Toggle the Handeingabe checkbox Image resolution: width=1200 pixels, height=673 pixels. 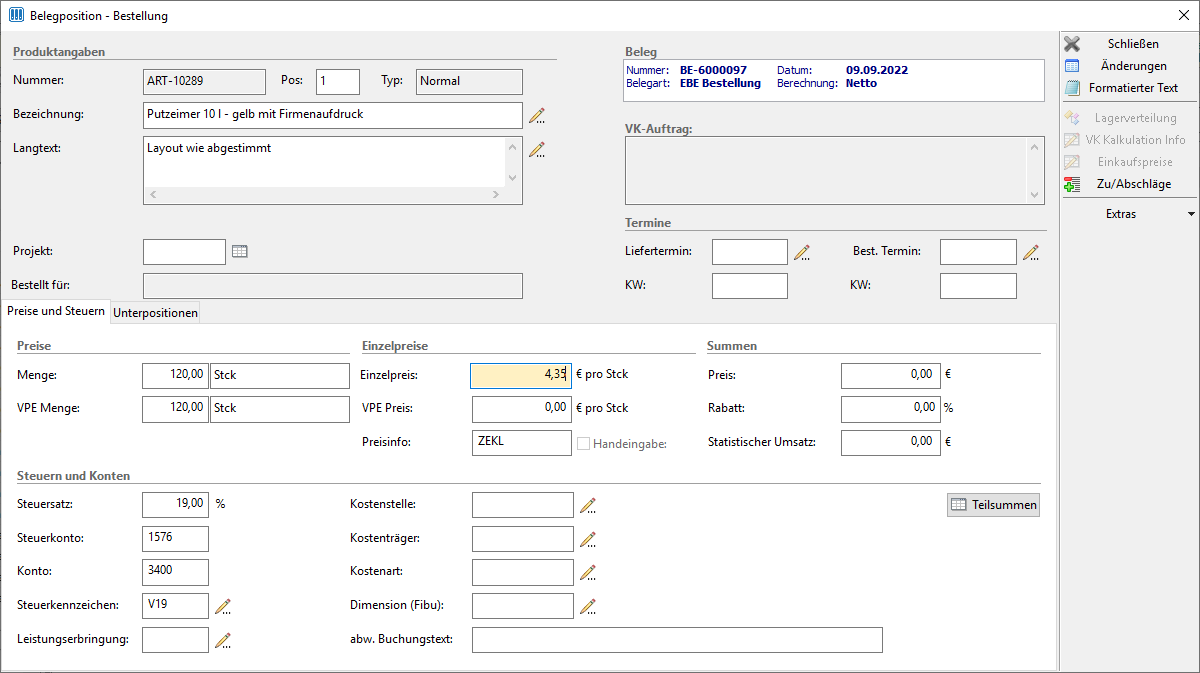coord(583,443)
